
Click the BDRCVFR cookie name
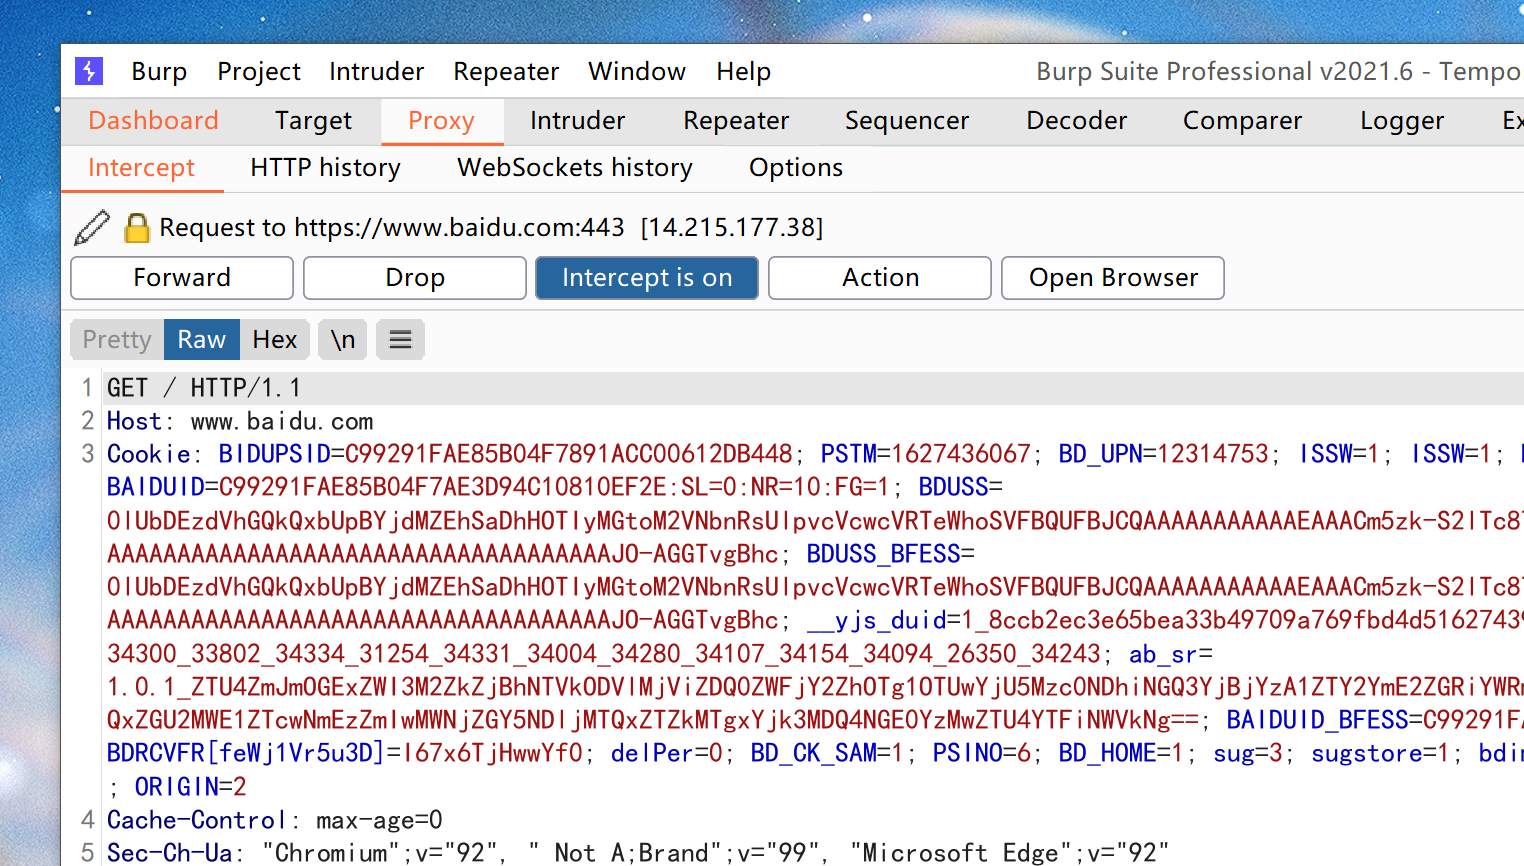tap(246, 753)
